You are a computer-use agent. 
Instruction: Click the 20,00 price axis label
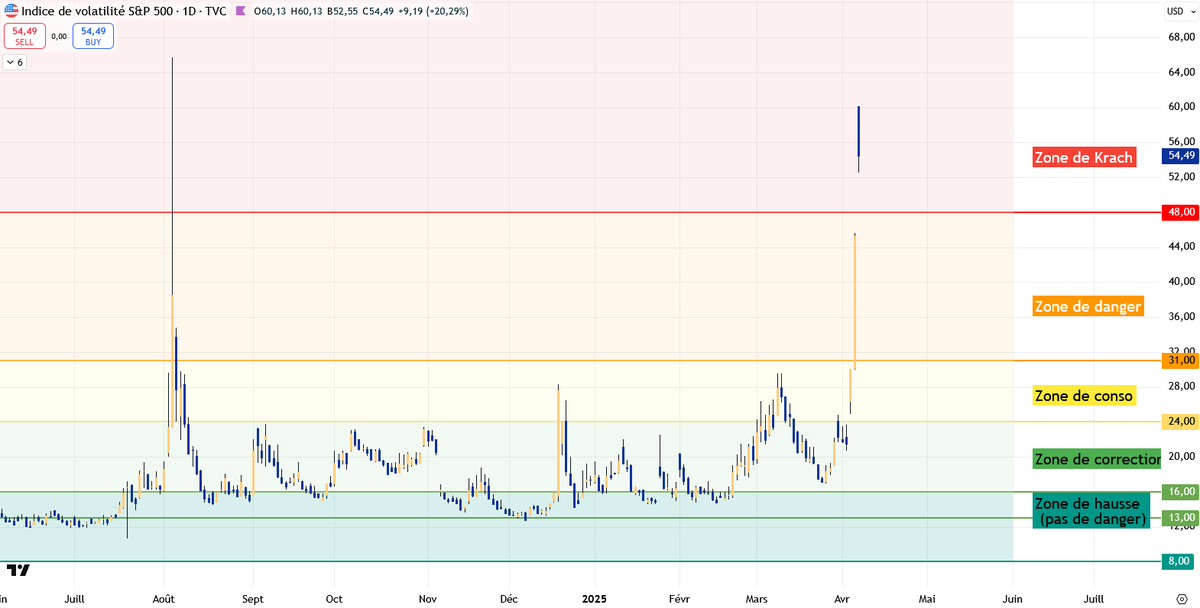pyautogui.click(x=1181, y=456)
